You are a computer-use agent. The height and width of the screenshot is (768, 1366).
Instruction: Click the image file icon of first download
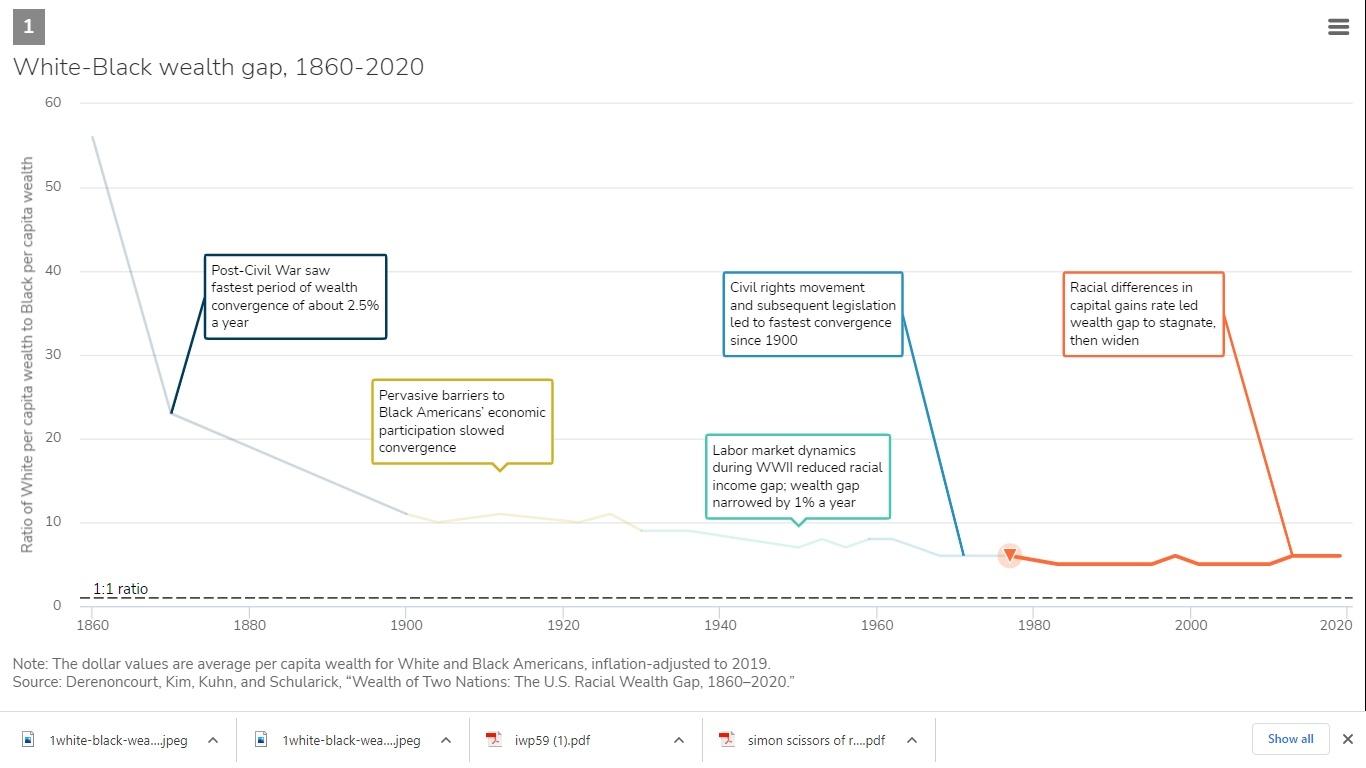[28, 740]
